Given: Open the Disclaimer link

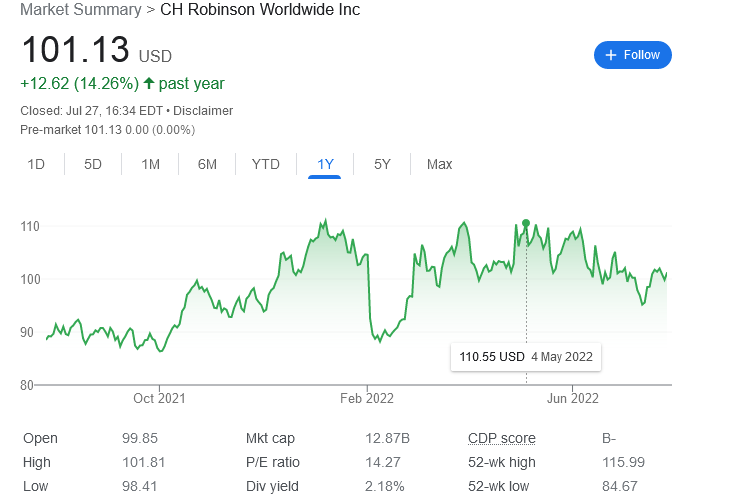Looking at the screenshot, I should (203, 111).
